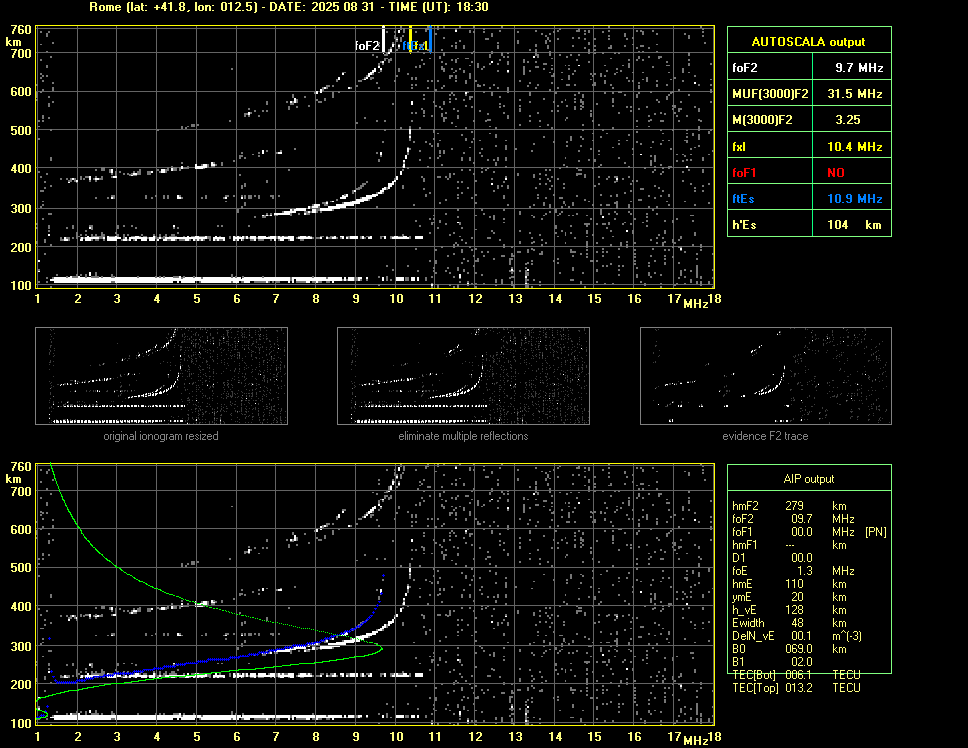This screenshot has height=748, width=968.
Task: Select the AIP foF2 09.7 MHz row
Action: [x=793, y=519]
